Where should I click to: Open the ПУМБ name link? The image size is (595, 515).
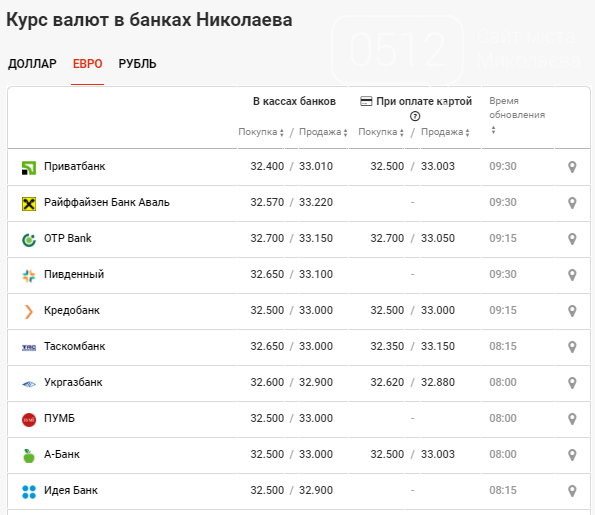tap(59, 418)
